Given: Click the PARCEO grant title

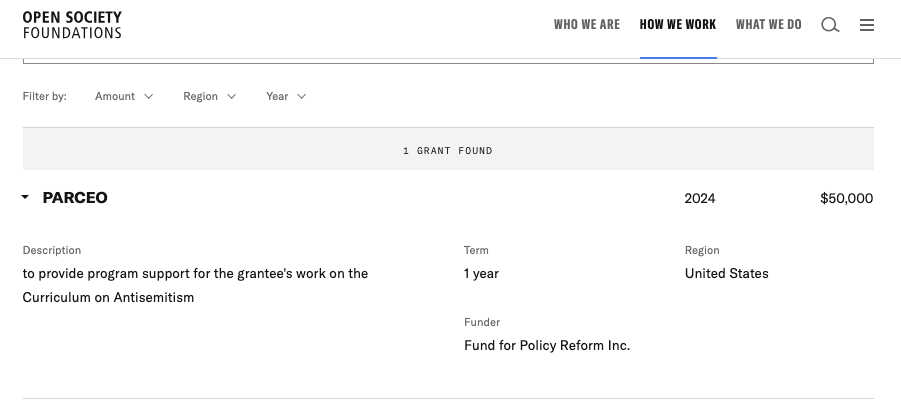Looking at the screenshot, I should 75,198.
